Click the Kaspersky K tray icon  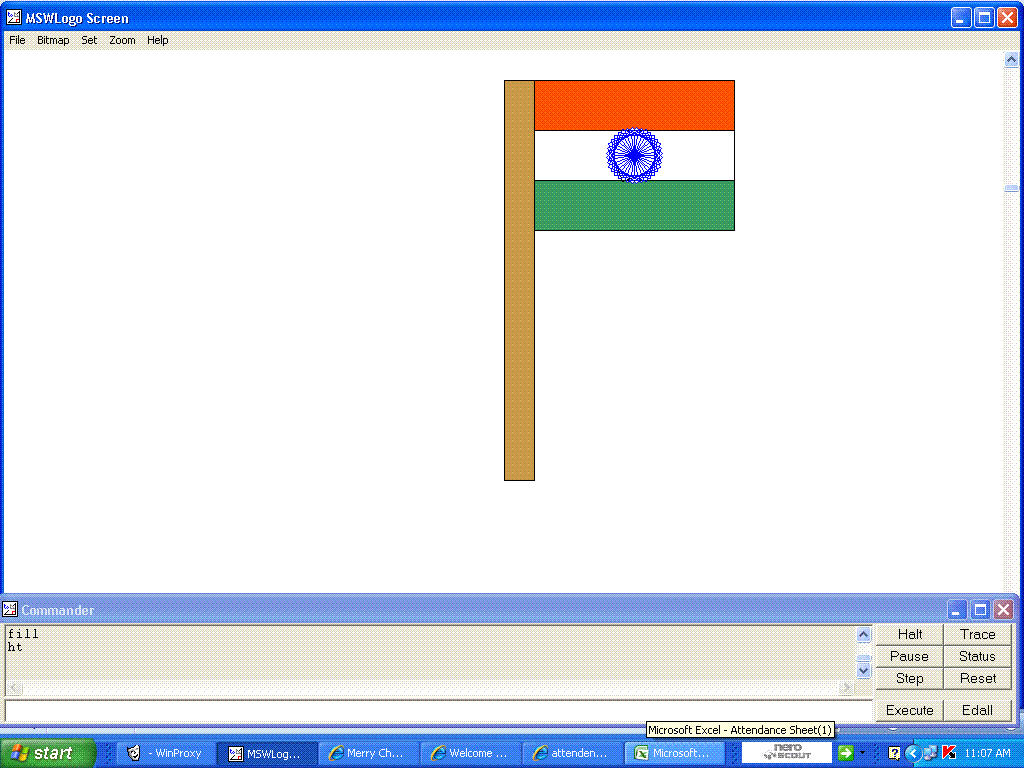950,753
